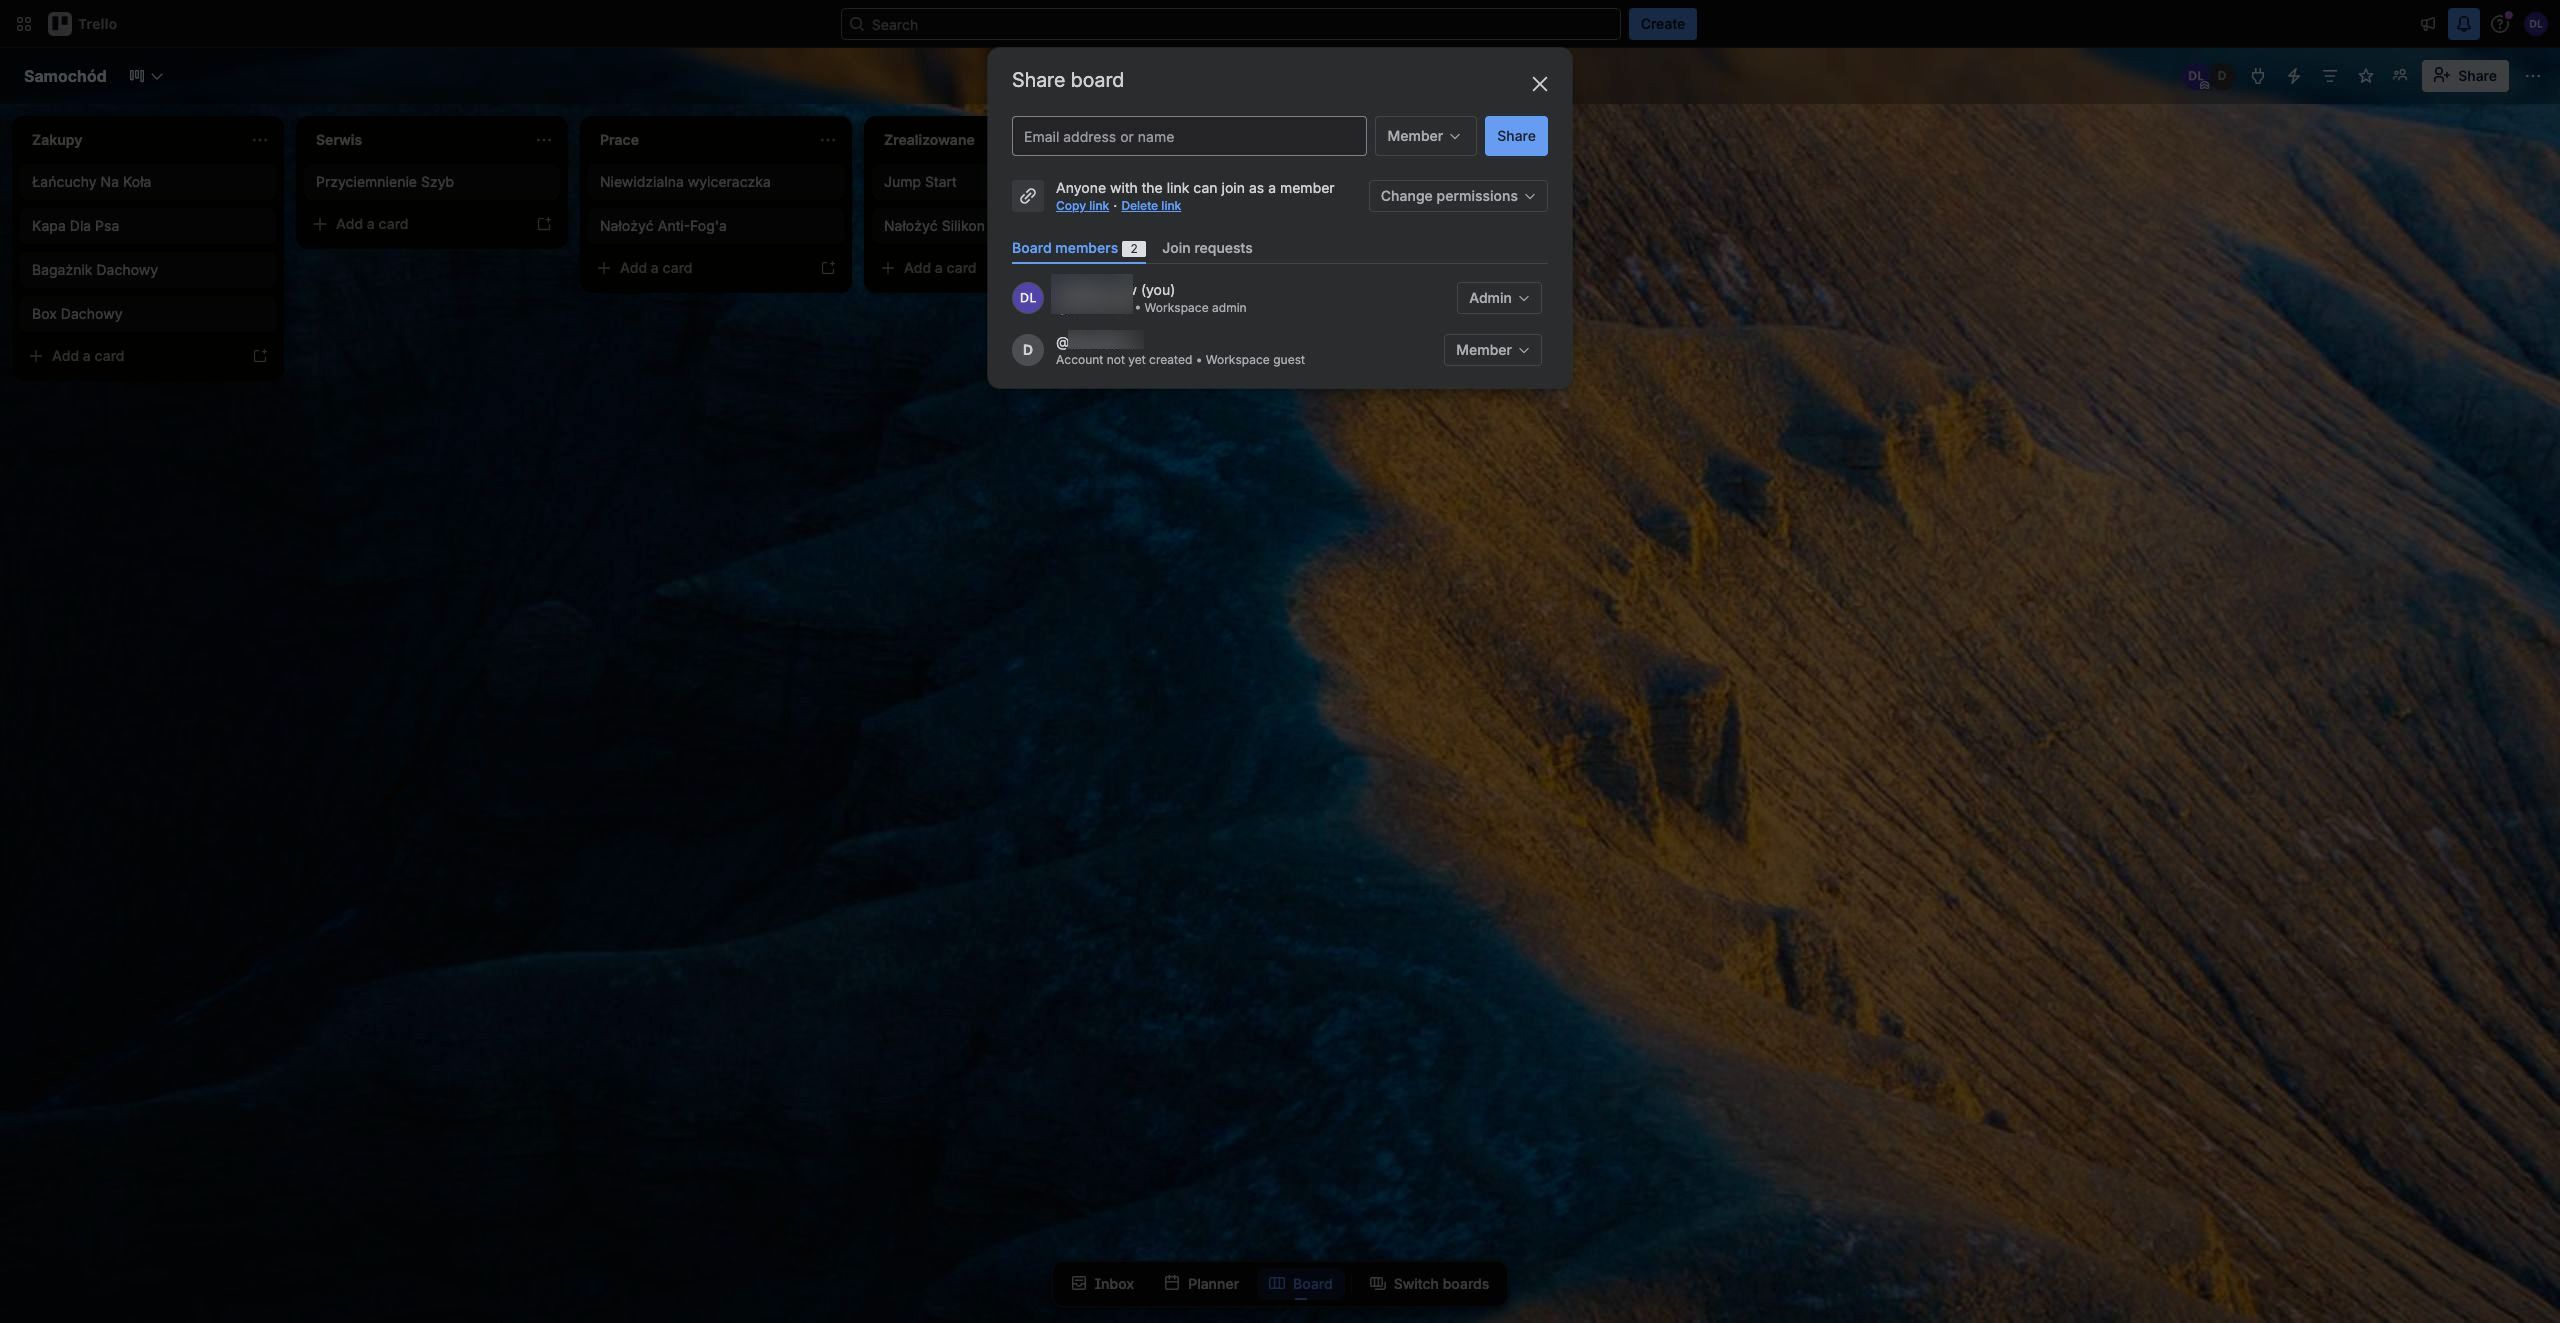Open Zakupy list actions menu
This screenshot has height=1323, width=2560.
260,140
